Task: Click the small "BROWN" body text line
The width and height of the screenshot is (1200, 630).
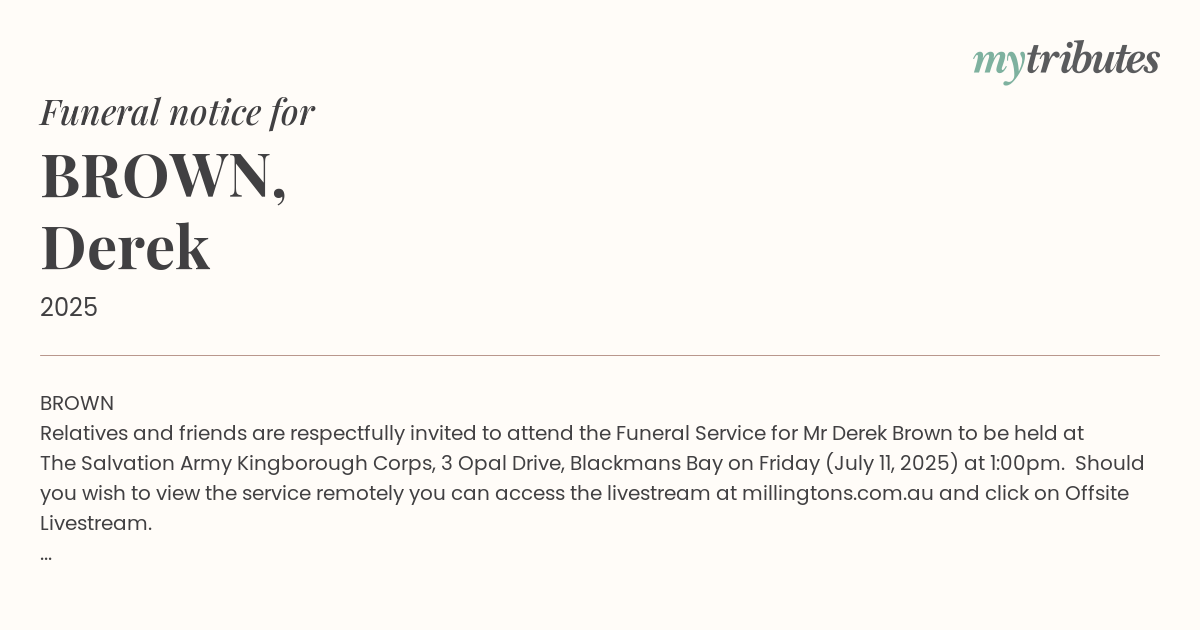Action: coord(77,403)
